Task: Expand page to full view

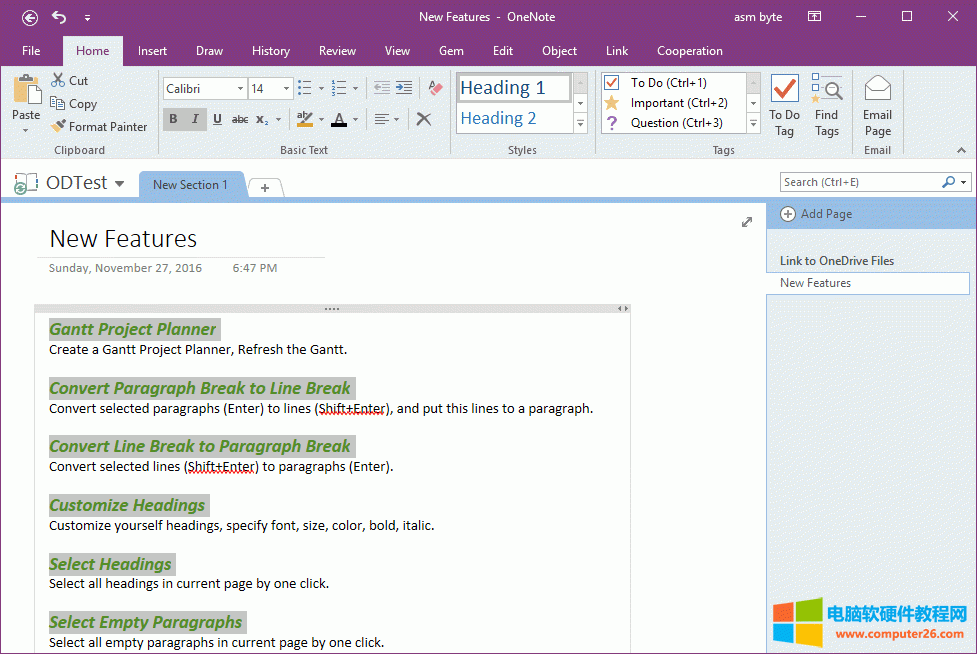Action: pyautogui.click(x=746, y=222)
